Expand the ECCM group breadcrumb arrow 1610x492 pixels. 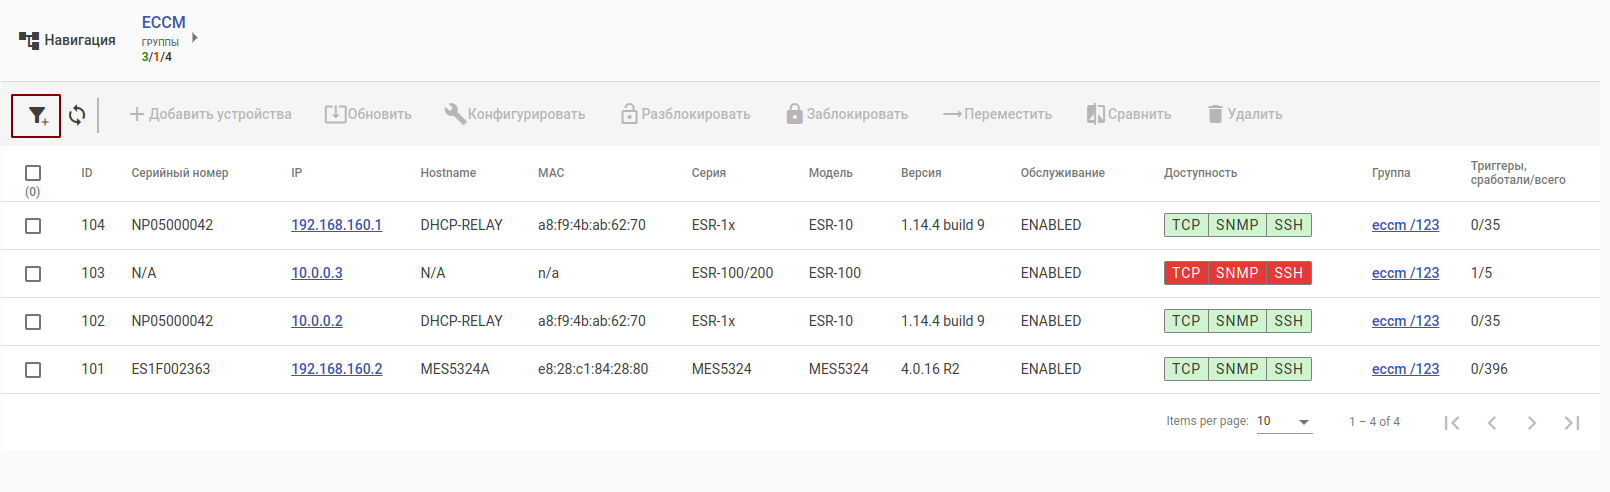coord(195,38)
